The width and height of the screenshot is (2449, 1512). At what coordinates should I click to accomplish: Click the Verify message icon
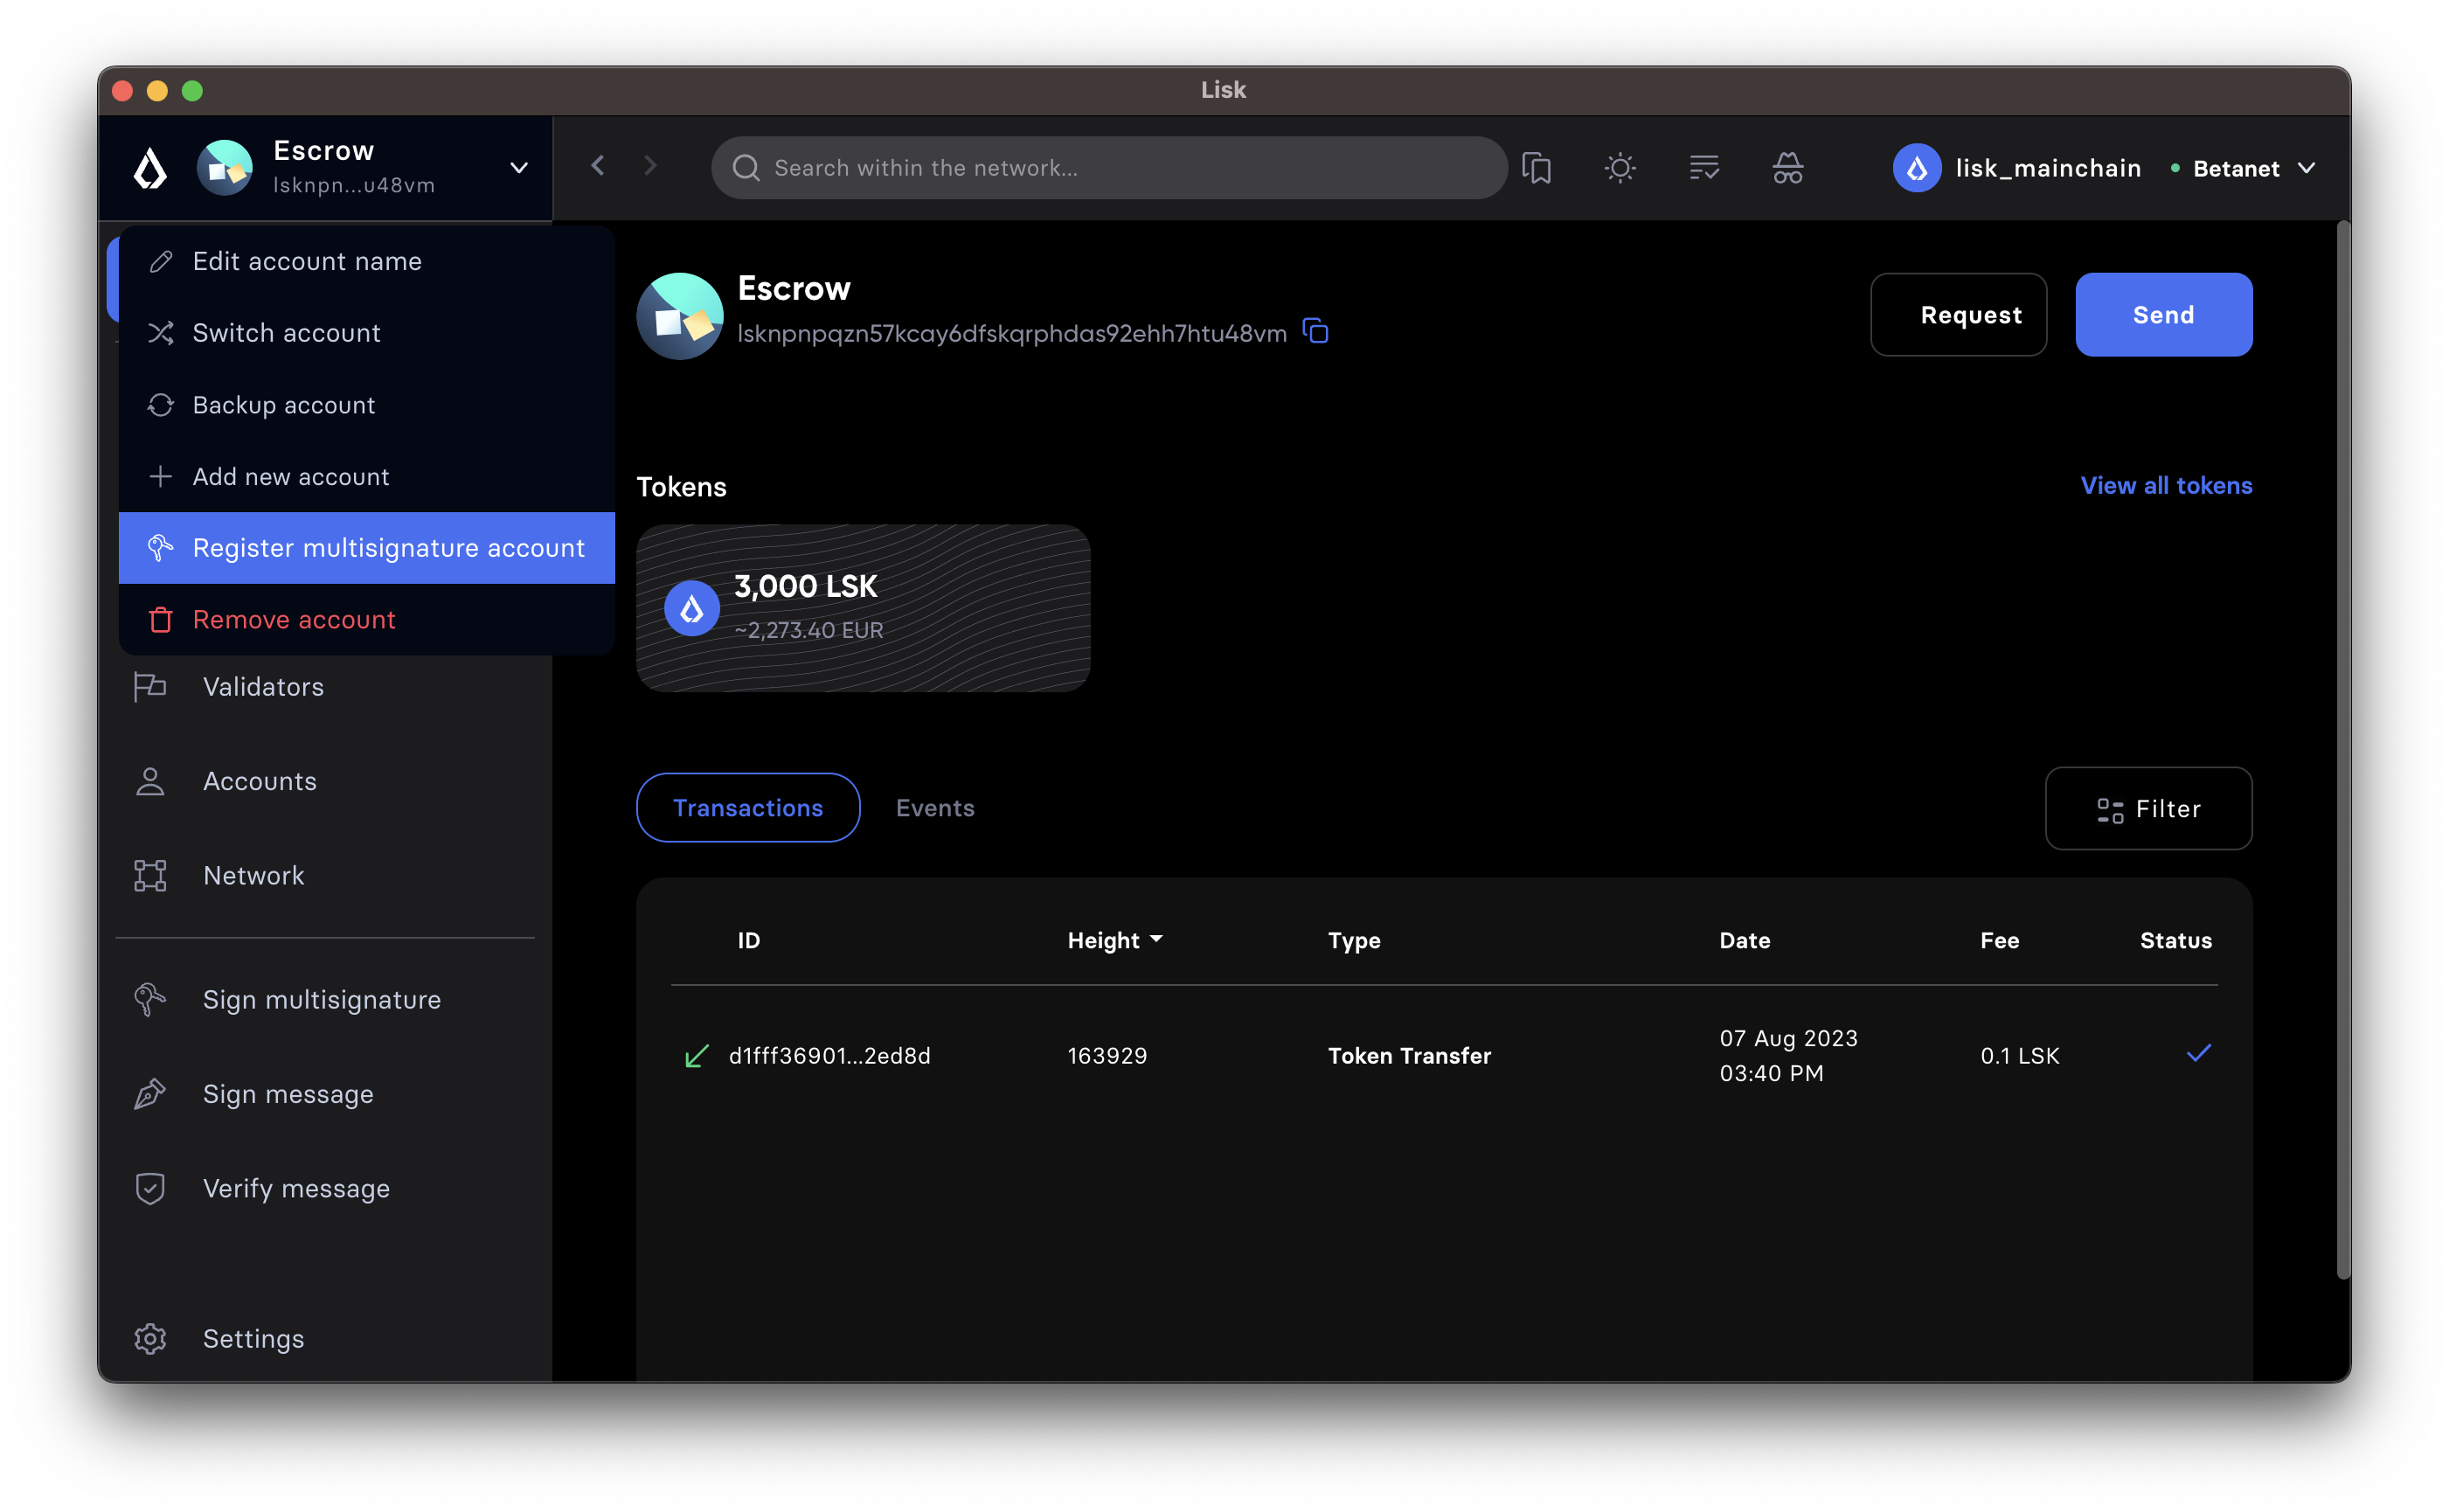coord(150,1189)
